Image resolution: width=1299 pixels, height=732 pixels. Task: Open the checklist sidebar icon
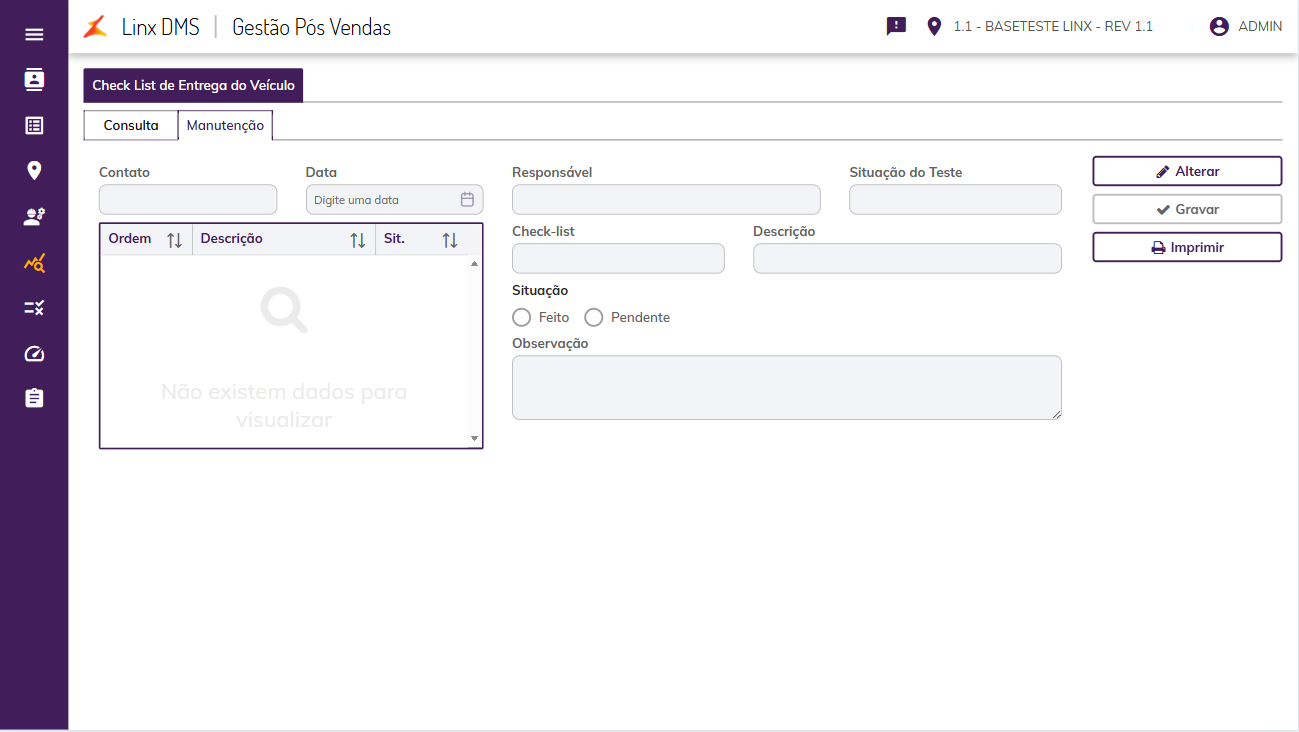coord(34,308)
